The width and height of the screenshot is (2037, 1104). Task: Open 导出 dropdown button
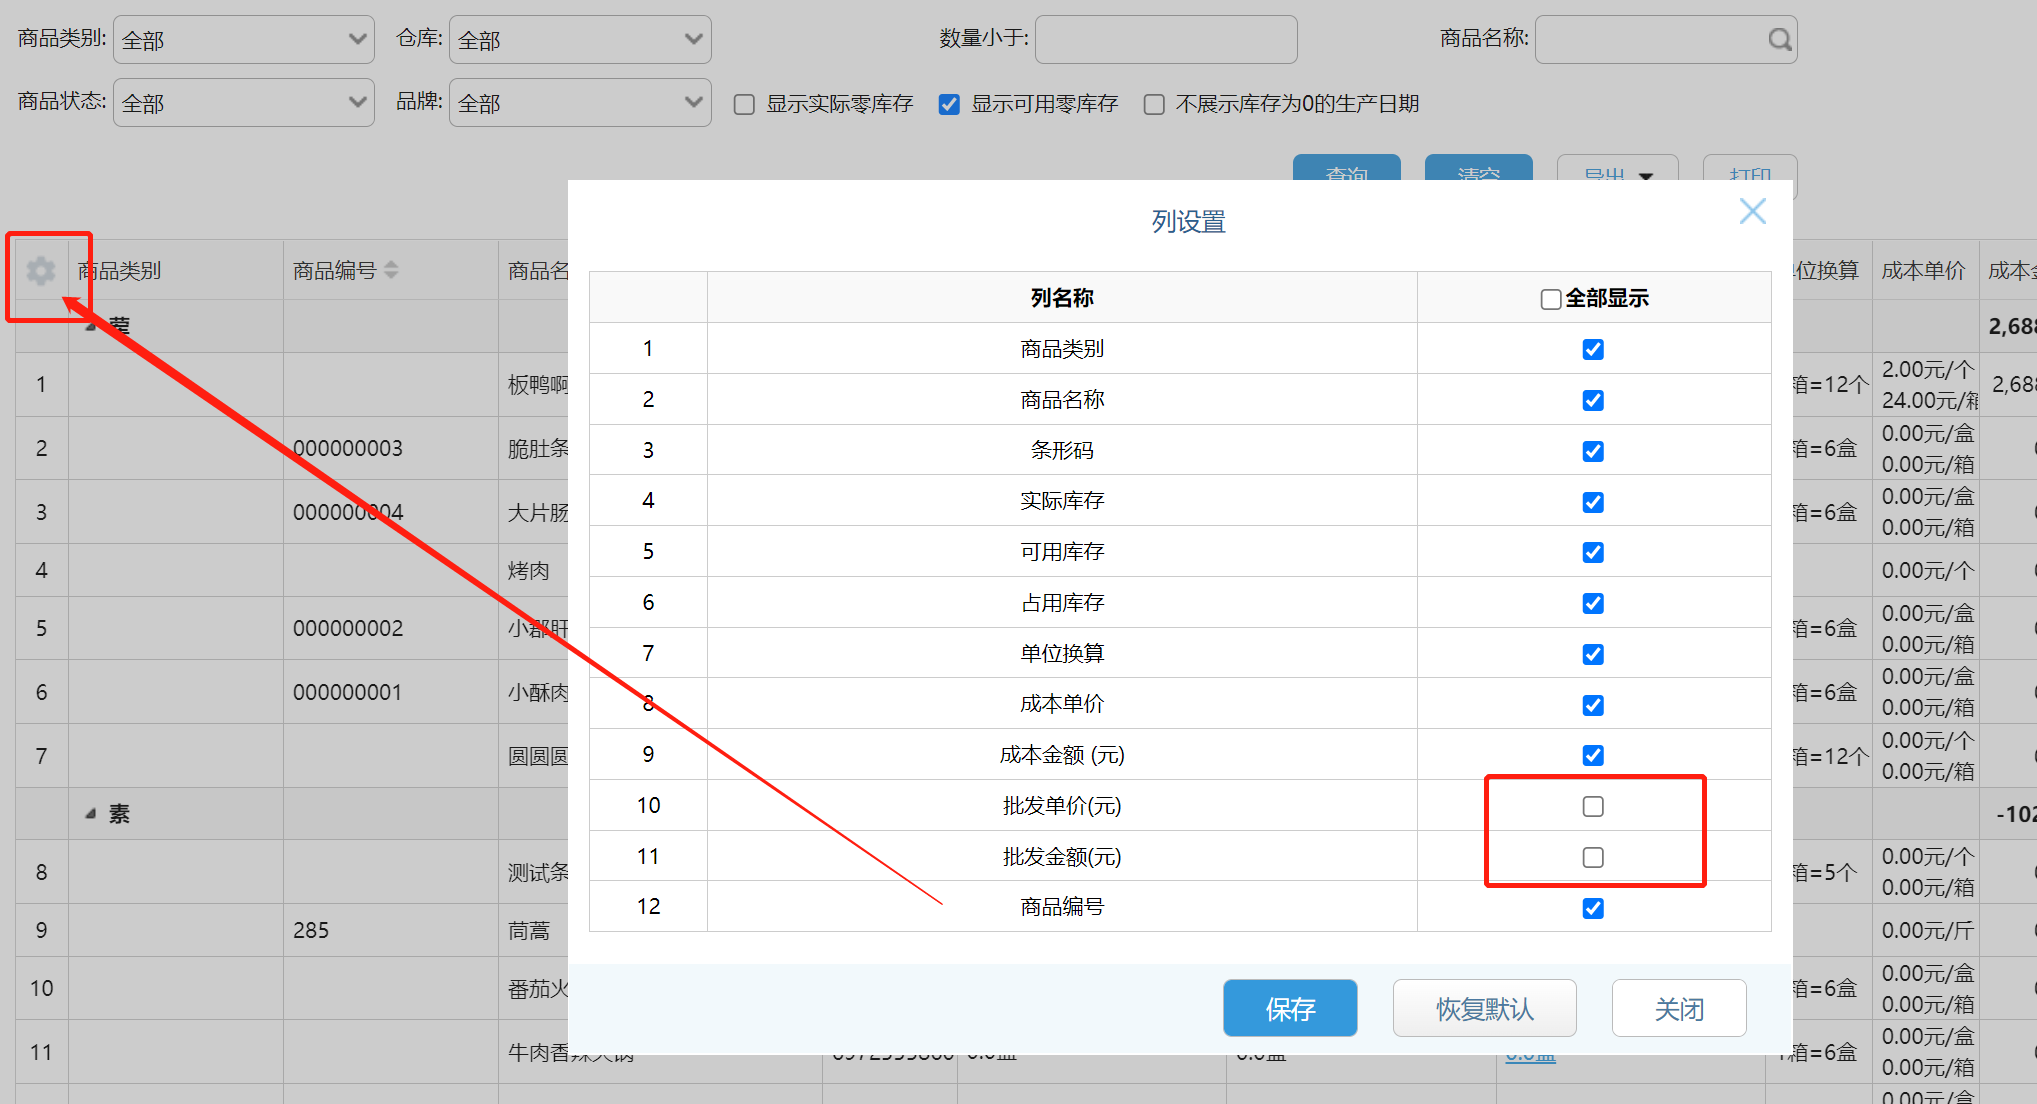click(1617, 170)
